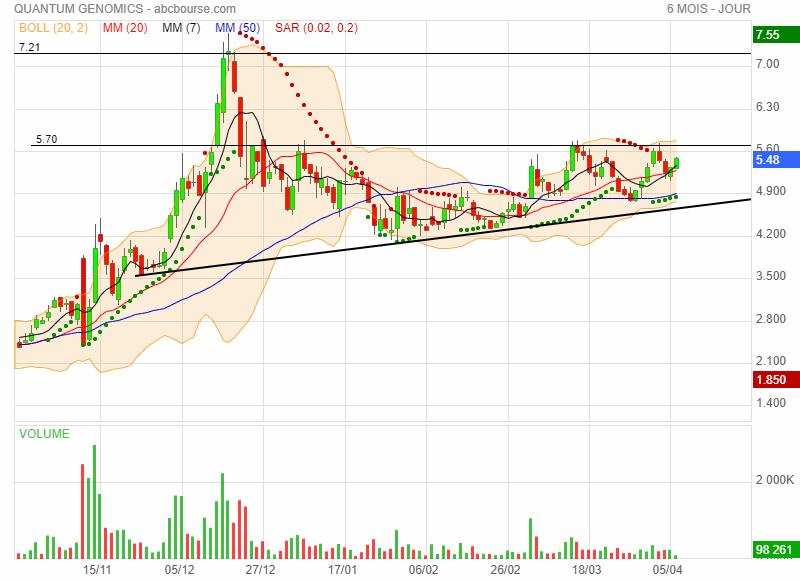Click the 2.800 price axis label
The image size is (800, 580).
[x=771, y=319]
